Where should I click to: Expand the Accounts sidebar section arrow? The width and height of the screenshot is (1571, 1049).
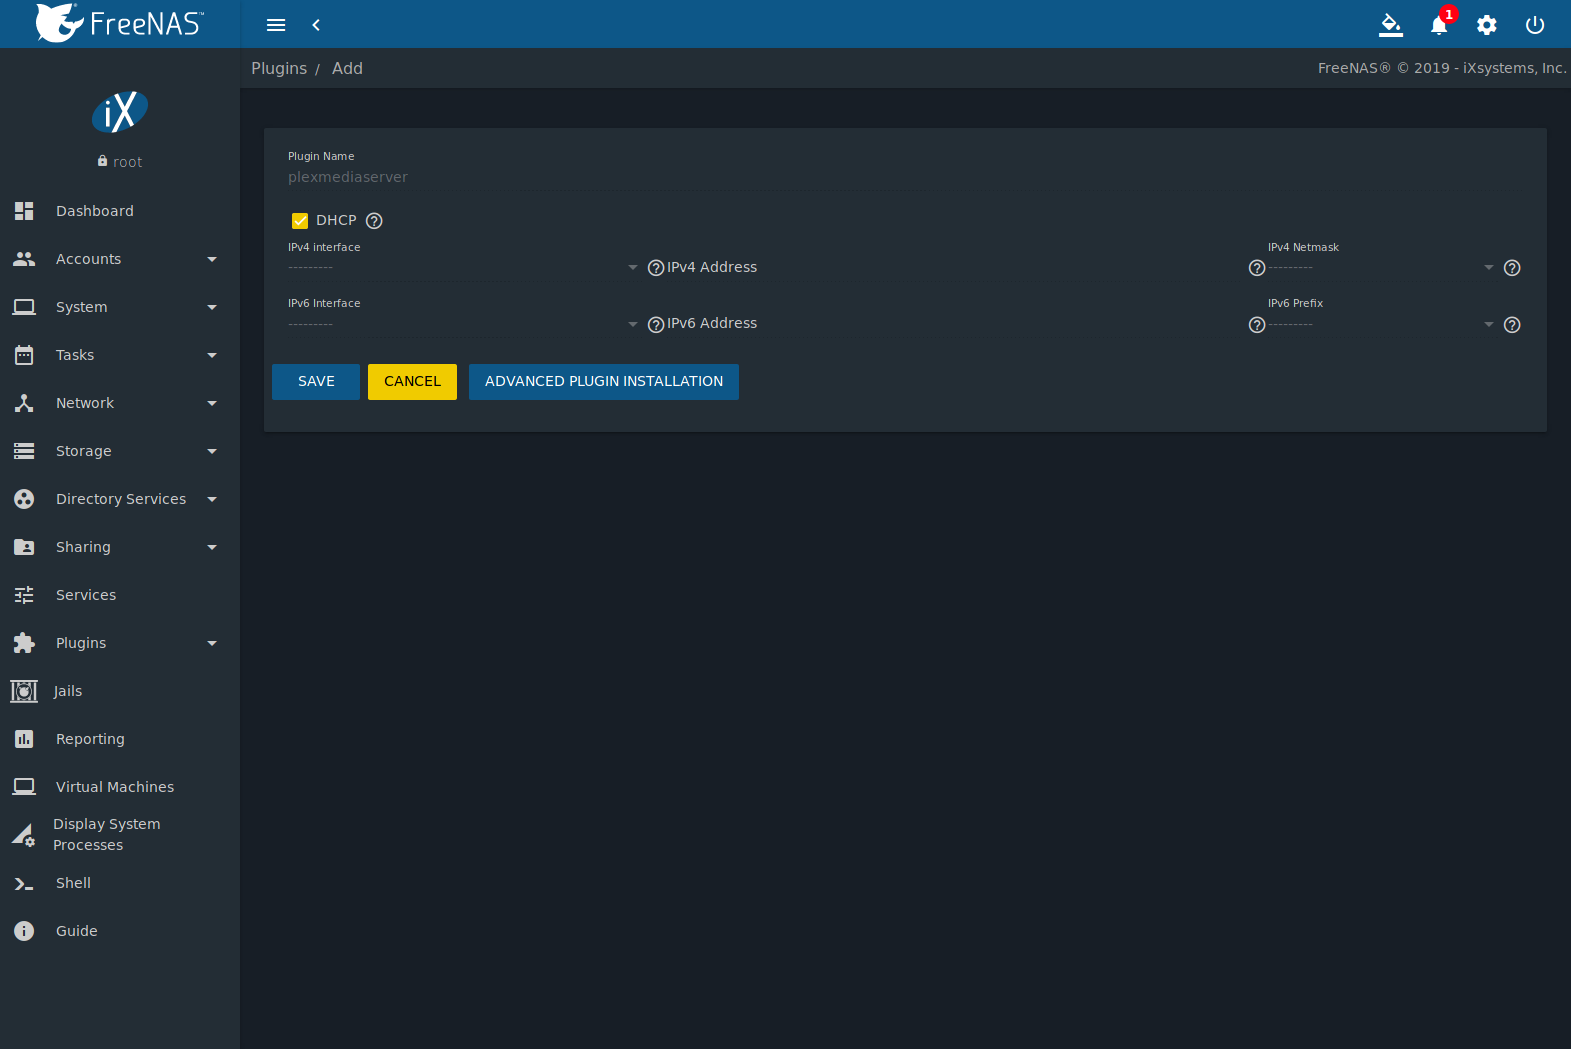pos(212,259)
